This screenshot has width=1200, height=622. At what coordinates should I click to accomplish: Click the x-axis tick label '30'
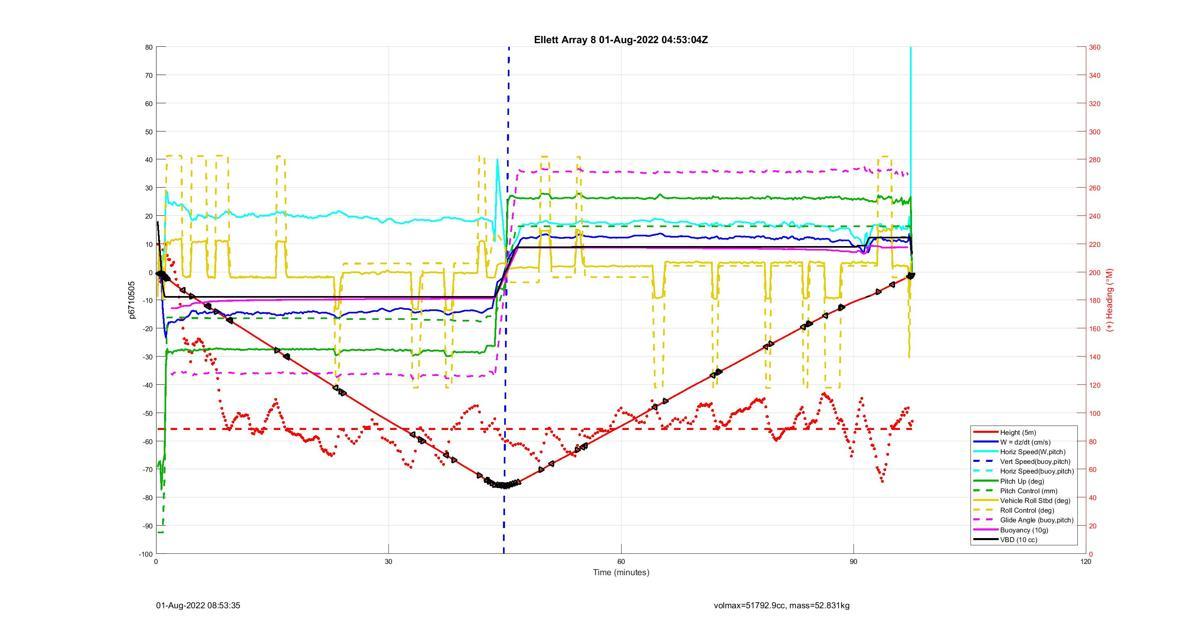[x=388, y=562]
